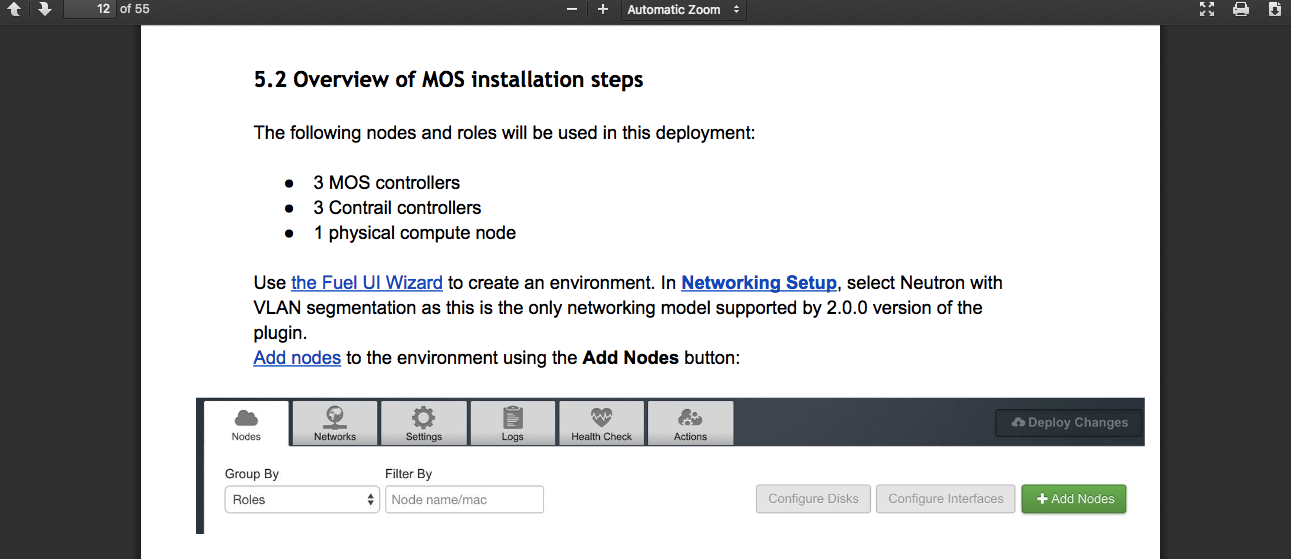1291x559 pixels.
Task: Select the Nodes tab
Action: (x=246, y=423)
